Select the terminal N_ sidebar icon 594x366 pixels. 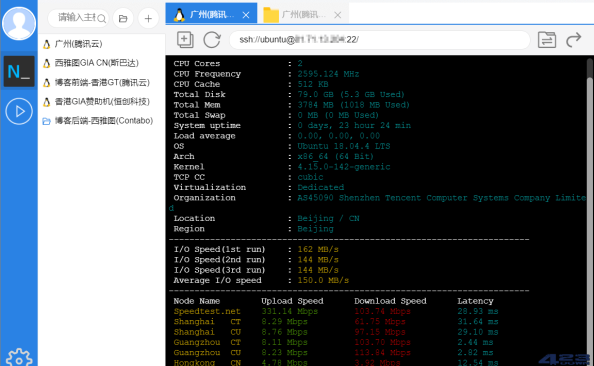[x=19, y=71]
